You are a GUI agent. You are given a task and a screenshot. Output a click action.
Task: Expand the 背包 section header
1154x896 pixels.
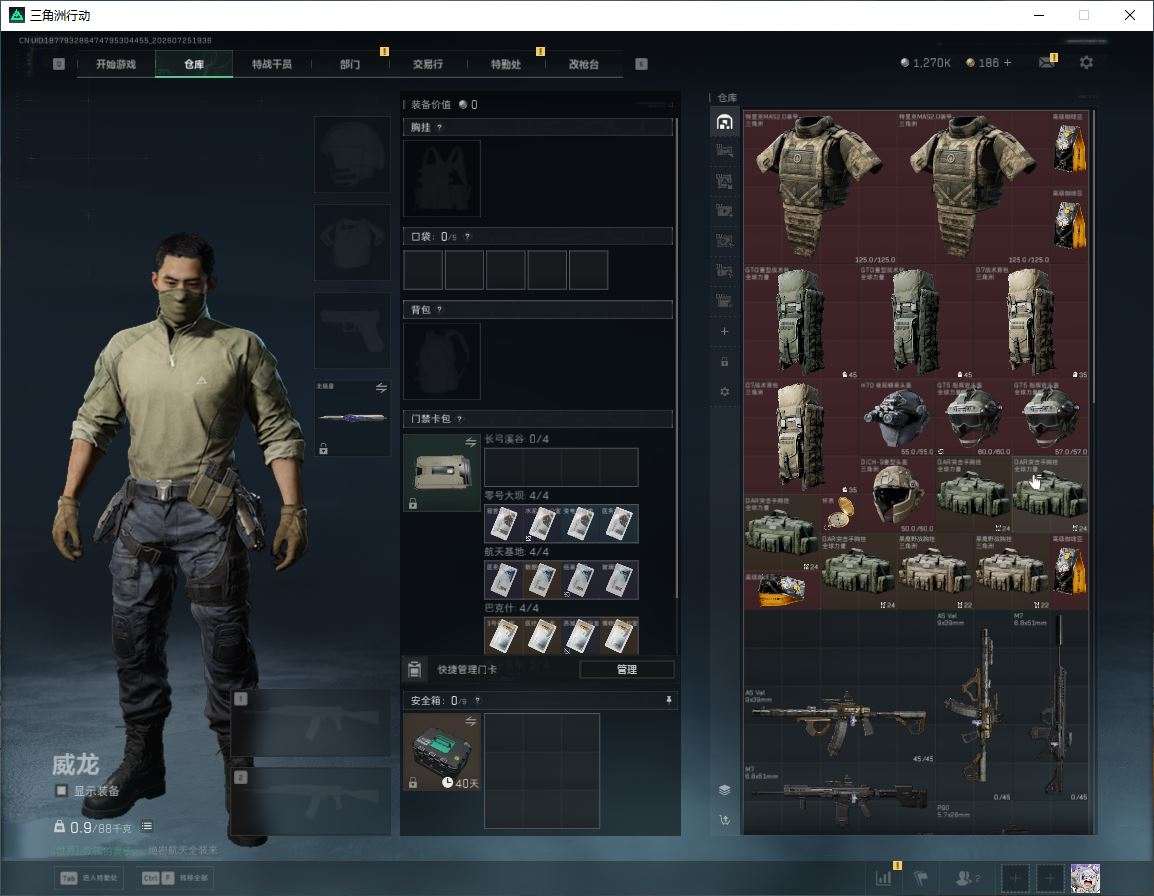[537, 309]
